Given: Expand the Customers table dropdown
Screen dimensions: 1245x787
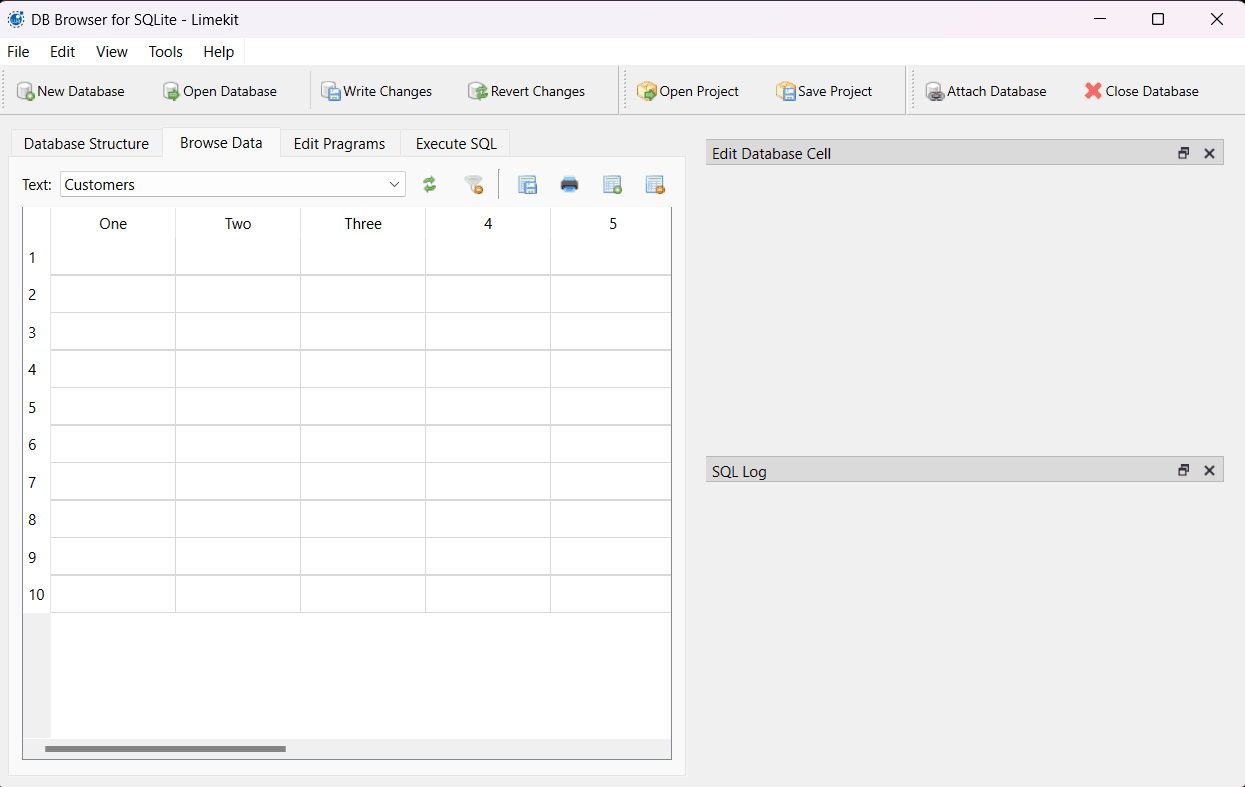Looking at the screenshot, I should (394, 184).
